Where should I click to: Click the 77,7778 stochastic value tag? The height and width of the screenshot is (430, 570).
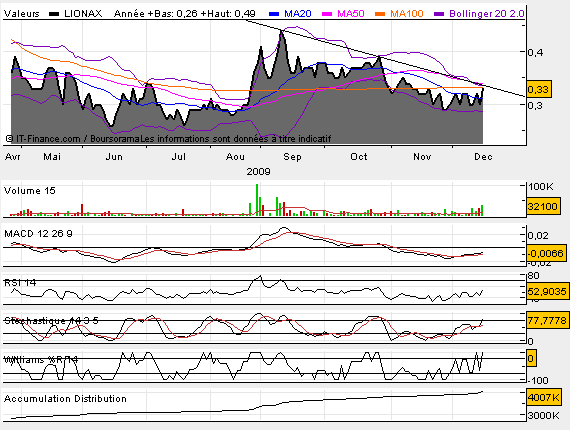pyautogui.click(x=547, y=321)
